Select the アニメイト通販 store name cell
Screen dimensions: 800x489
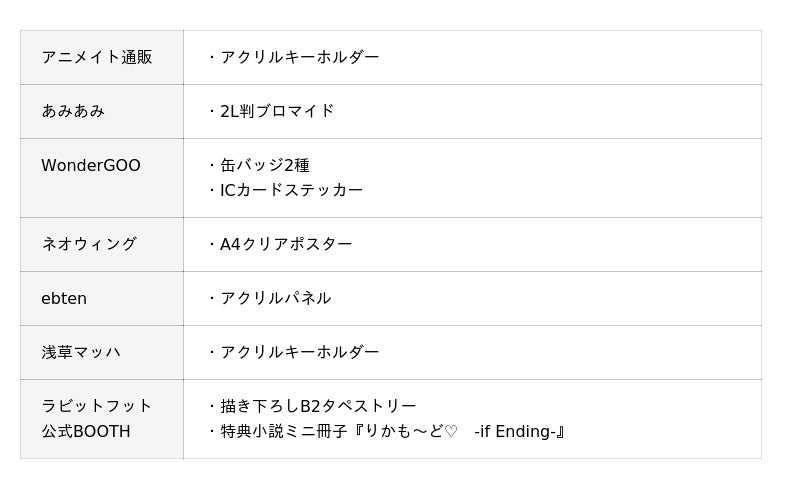[x=97, y=57]
